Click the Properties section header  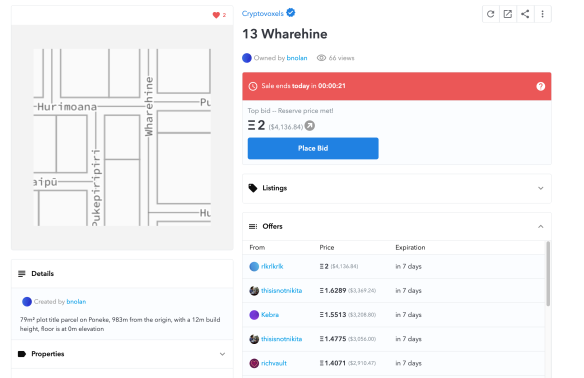tap(122, 354)
